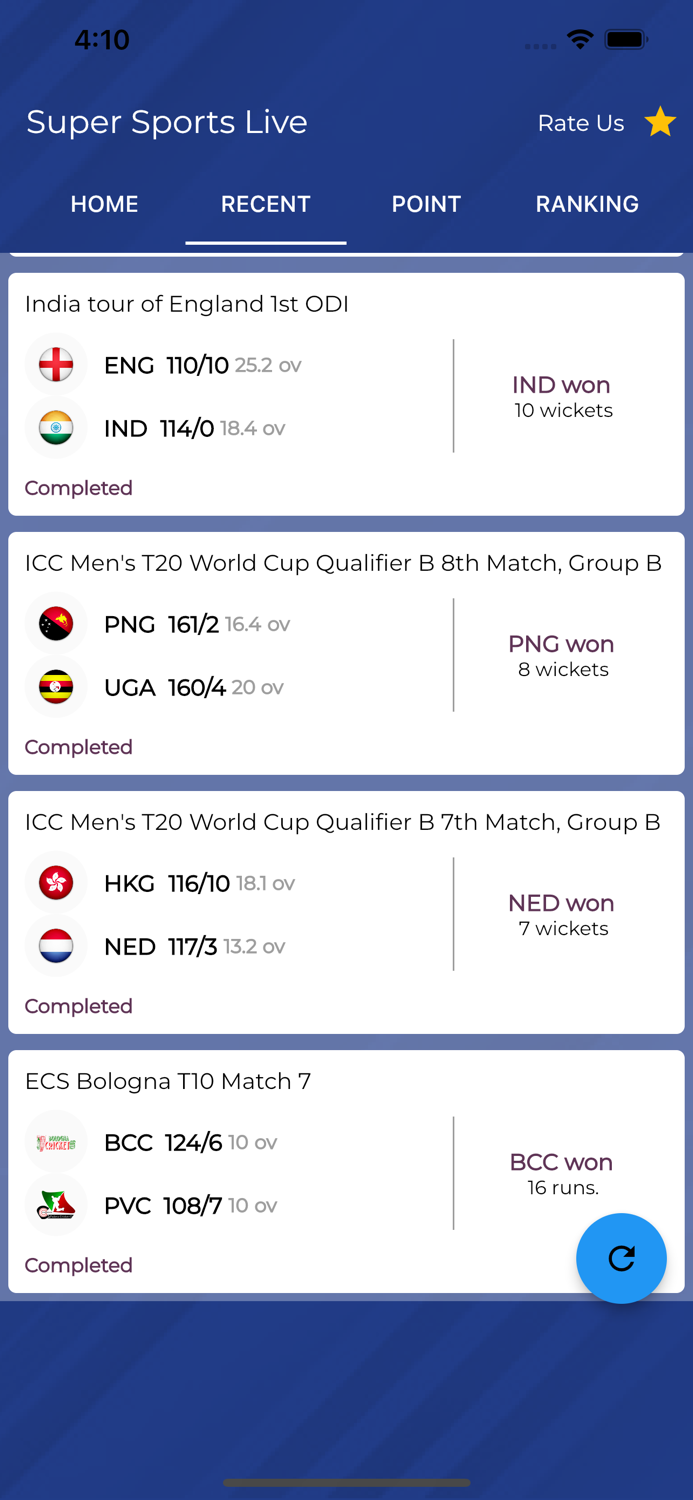The width and height of the screenshot is (693, 1500).
Task: Tap the PNG won 8 wickets result
Action: tap(562, 655)
